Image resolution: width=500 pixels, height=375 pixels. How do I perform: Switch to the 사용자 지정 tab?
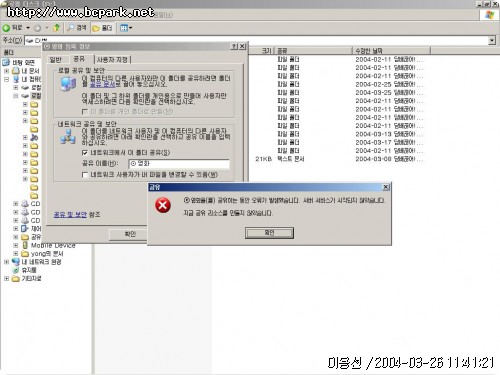tap(112, 60)
